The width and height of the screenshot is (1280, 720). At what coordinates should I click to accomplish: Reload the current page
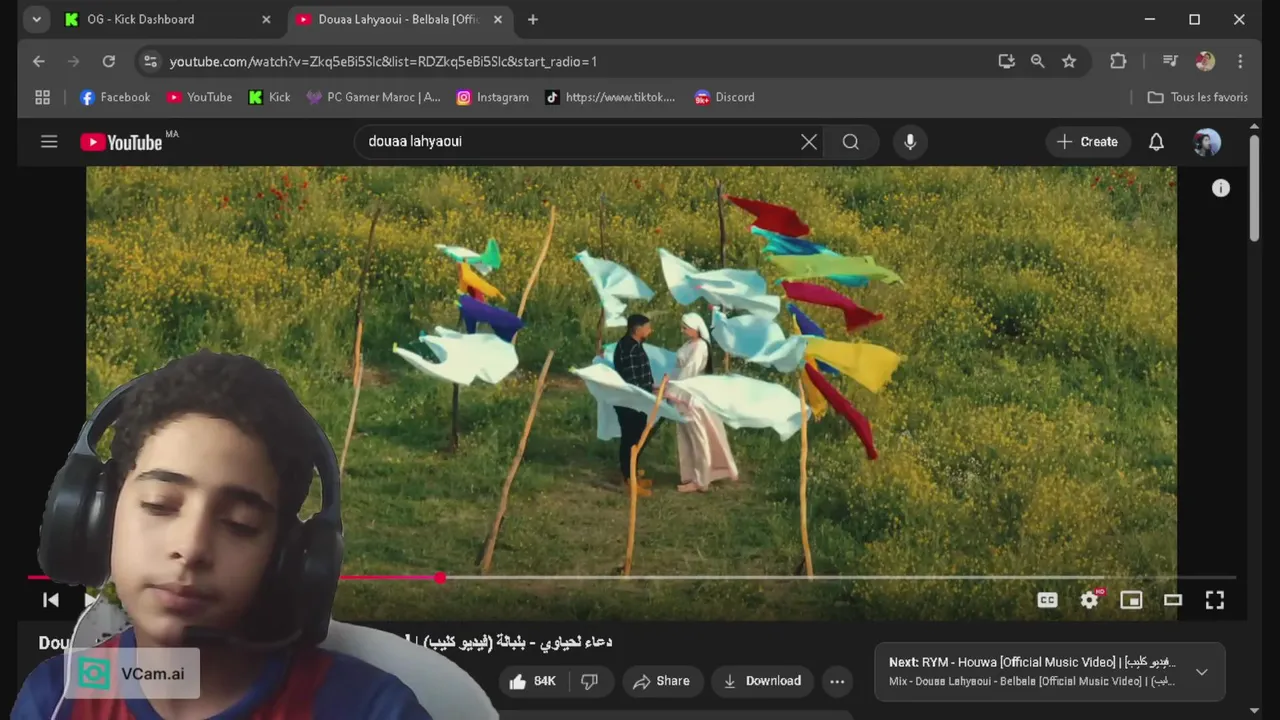tap(109, 61)
